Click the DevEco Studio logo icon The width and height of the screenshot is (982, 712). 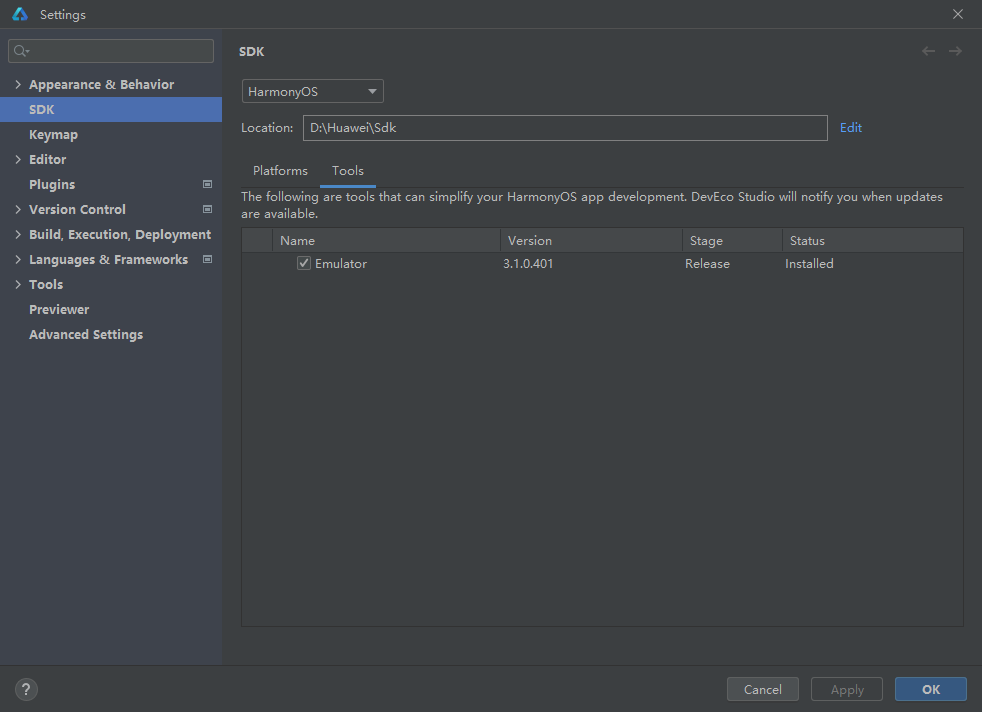tap(20, 14)
